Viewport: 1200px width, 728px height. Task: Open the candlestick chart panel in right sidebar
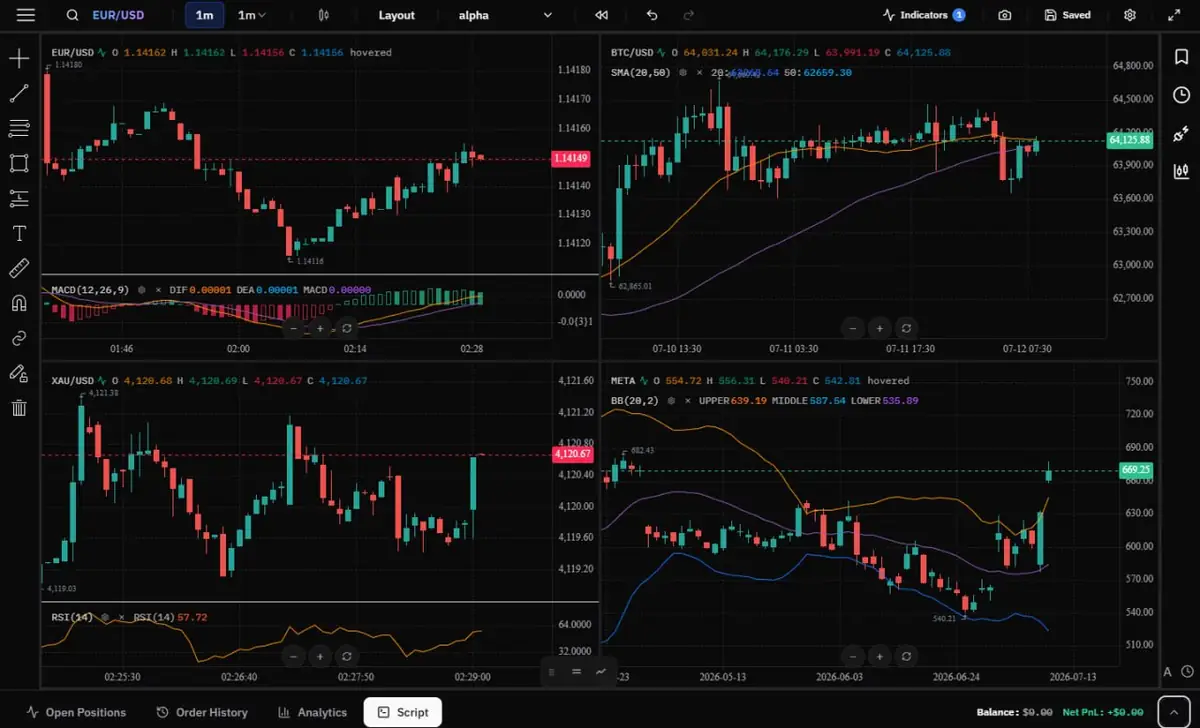coord(1181,170)
